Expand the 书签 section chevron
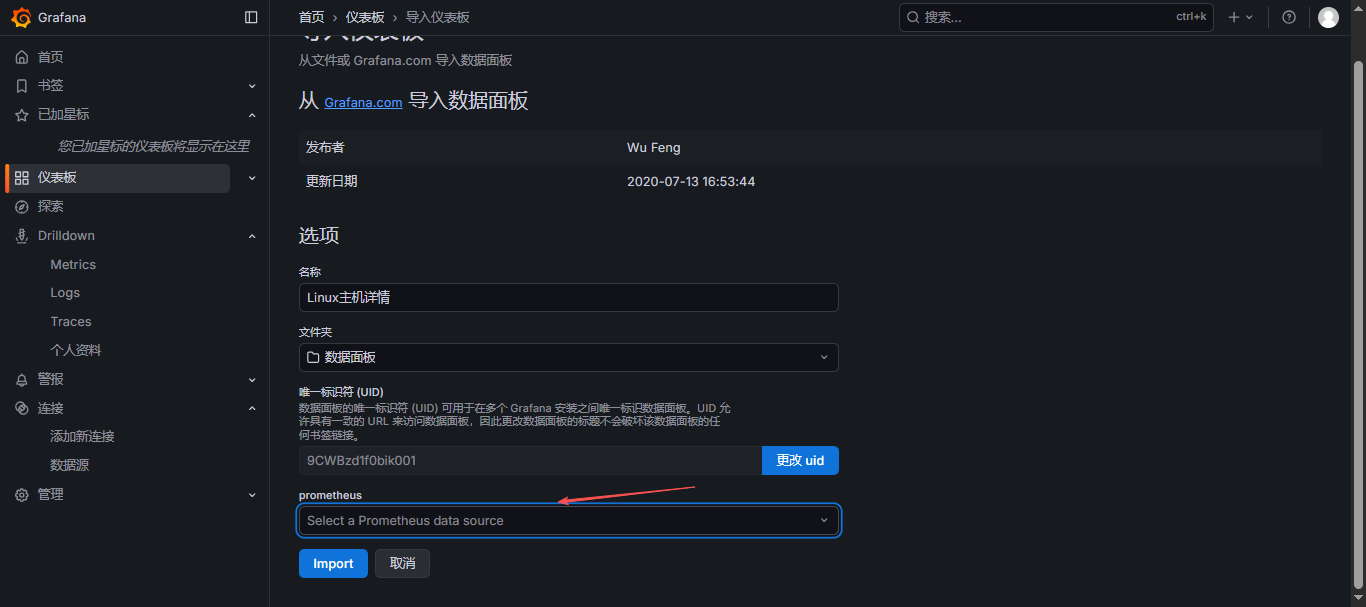 (252, 86)
